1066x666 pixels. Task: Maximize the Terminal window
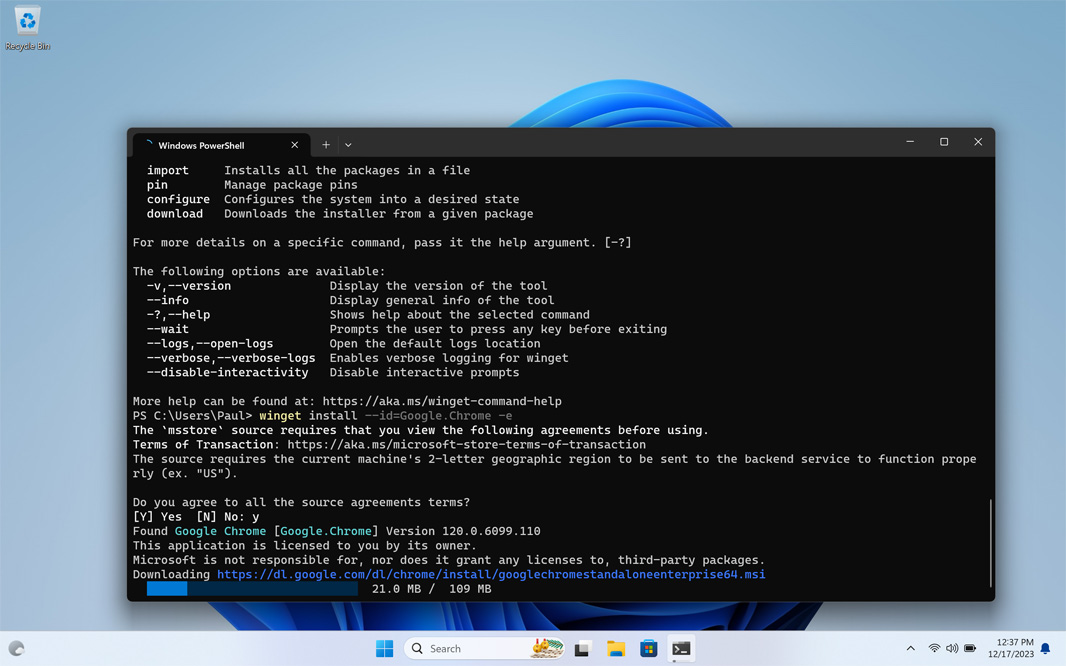point(944,142)
